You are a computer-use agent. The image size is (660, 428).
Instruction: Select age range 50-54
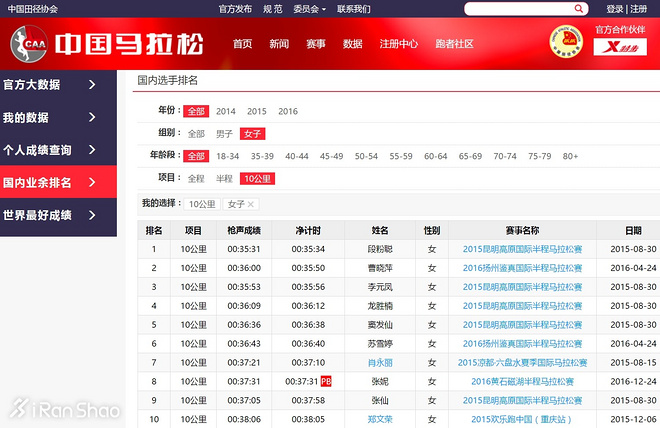coord(366,156)
